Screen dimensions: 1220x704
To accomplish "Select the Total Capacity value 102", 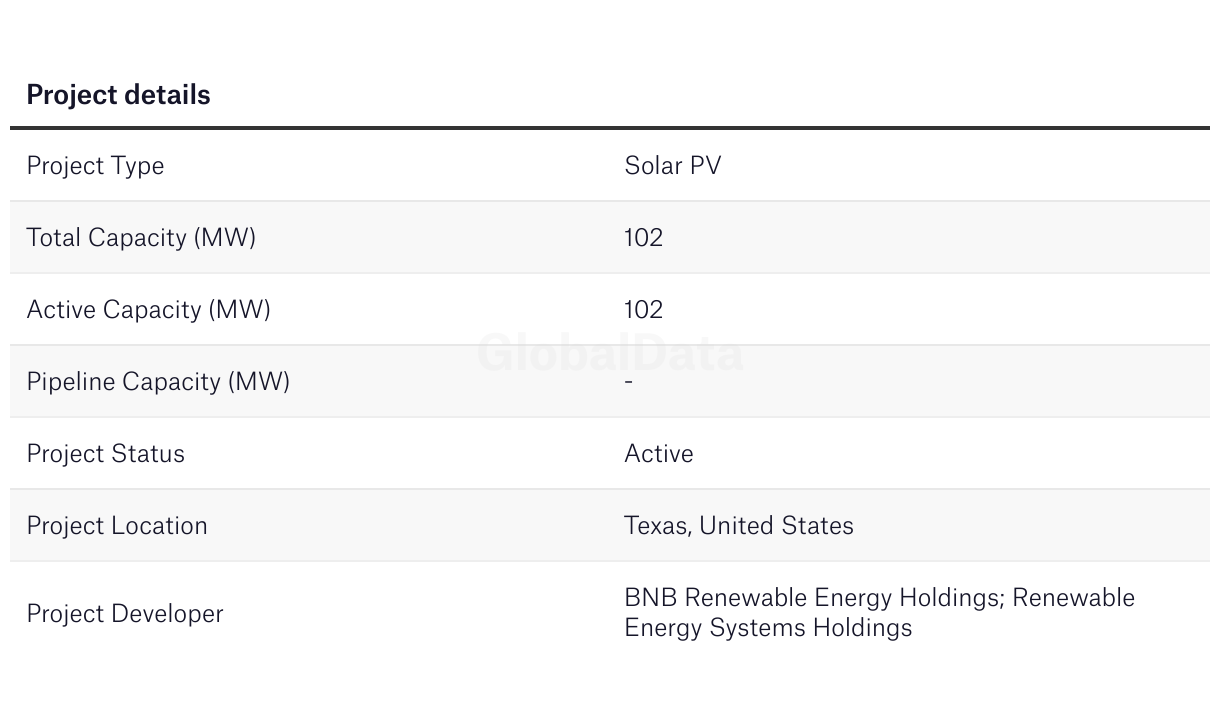I will pyautogui.click(x=643, y=238).
